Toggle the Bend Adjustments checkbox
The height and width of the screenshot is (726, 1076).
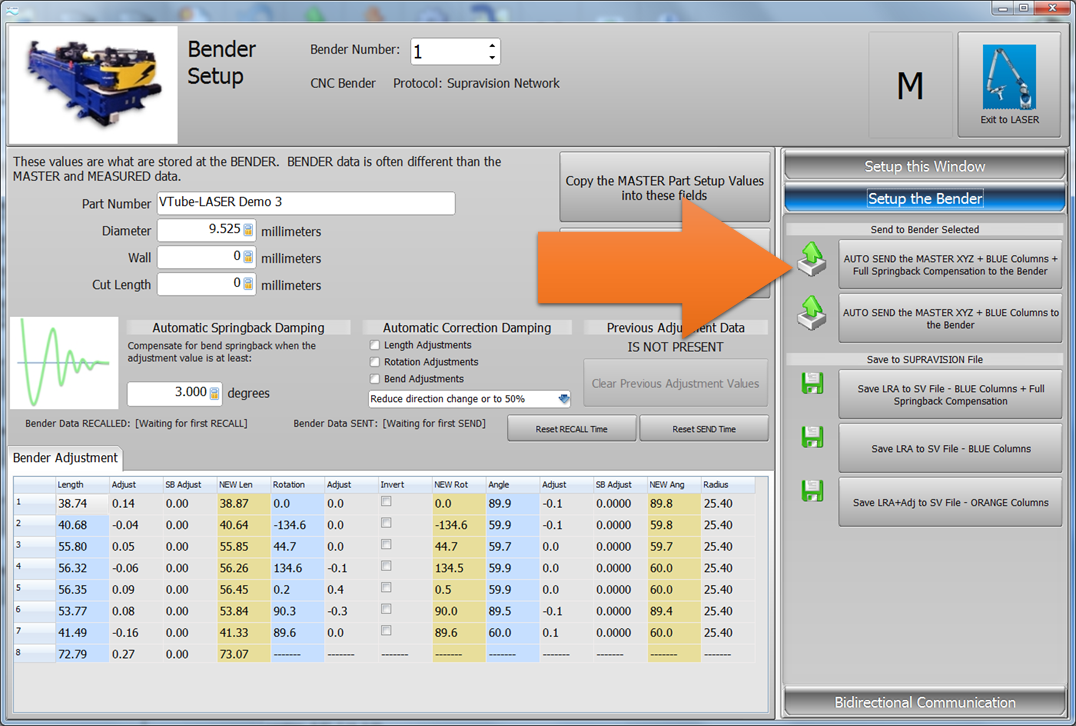[x=375, y=379]
